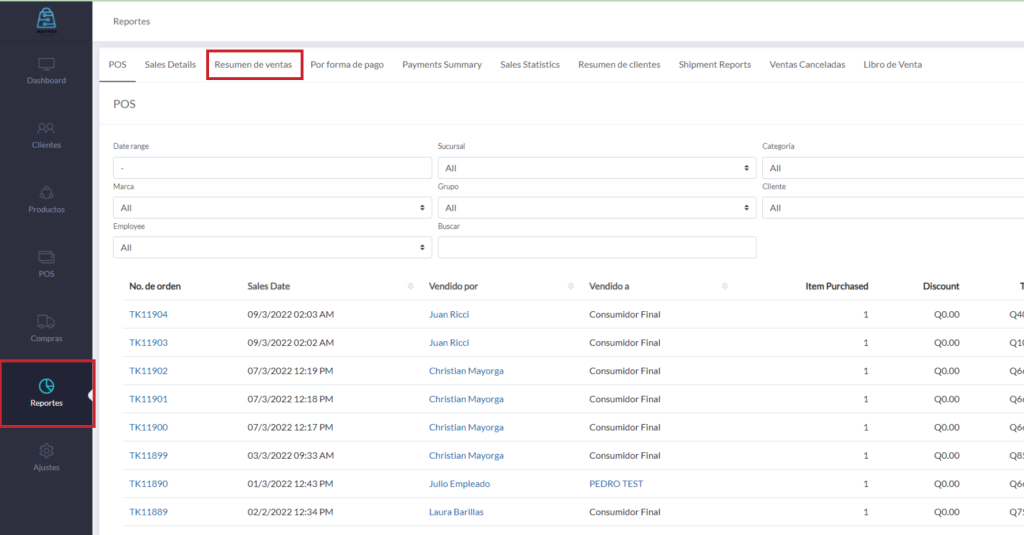Open the Ajustes gear icon
Viewport: 1024px width, 535px height.
point(46,451)
